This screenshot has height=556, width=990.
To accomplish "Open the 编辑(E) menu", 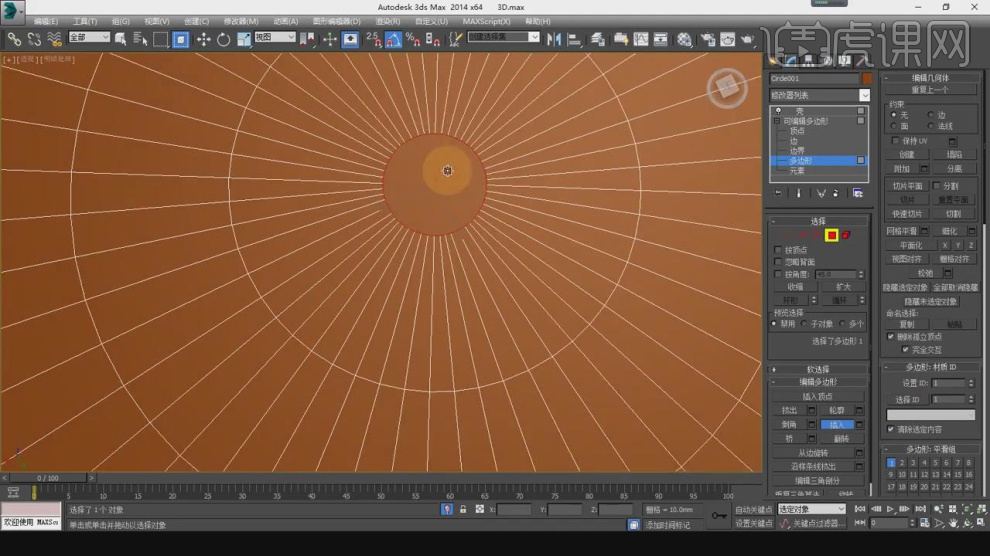I will (45, 21).
